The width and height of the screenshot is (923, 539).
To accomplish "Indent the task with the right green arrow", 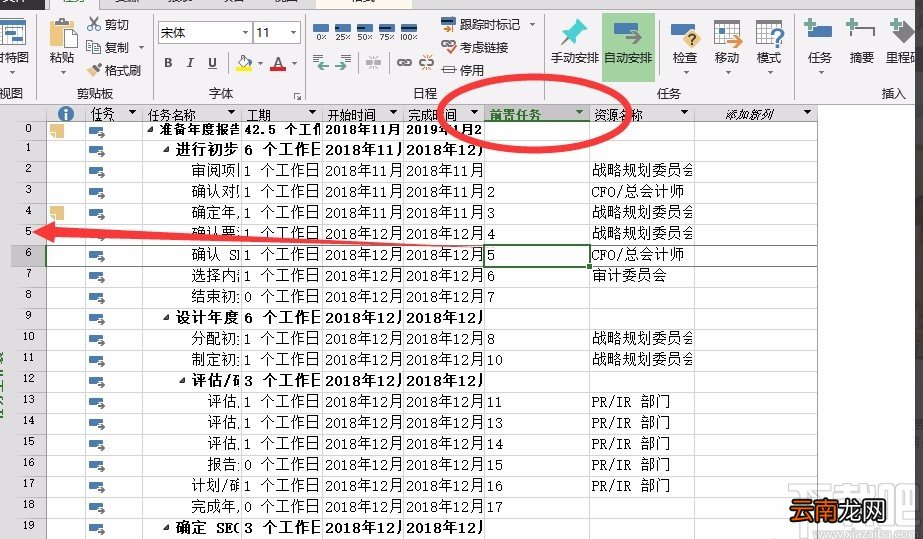I will (x=343, y=62).
